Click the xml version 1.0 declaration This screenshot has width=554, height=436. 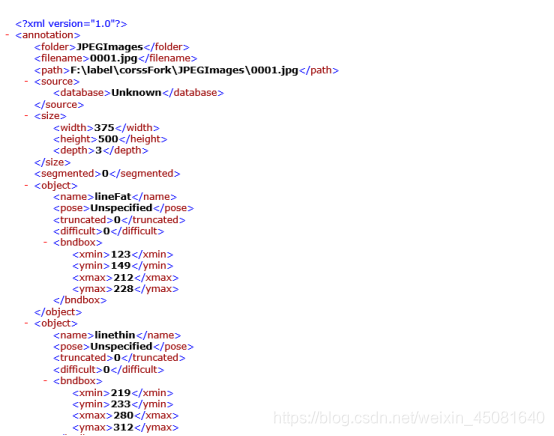71,24
